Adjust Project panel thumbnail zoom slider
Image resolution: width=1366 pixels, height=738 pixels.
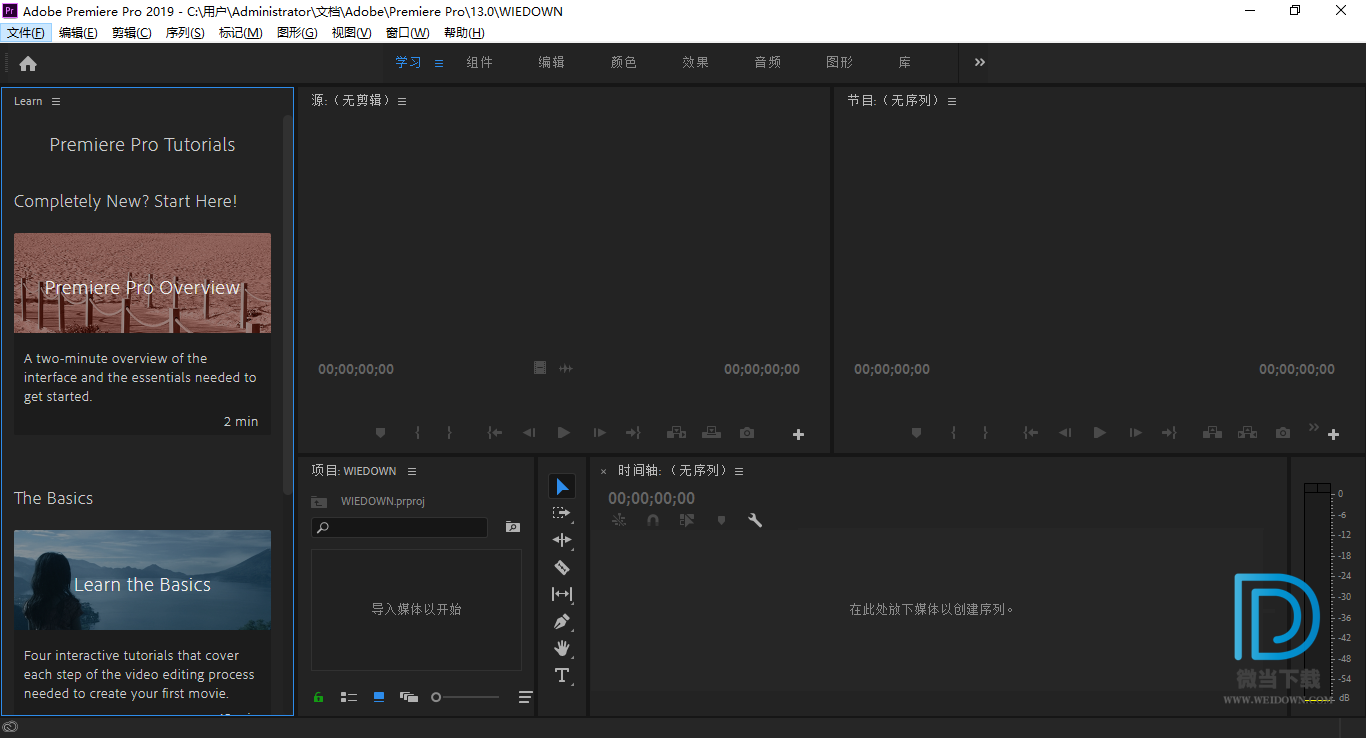(x=465, y=697)
